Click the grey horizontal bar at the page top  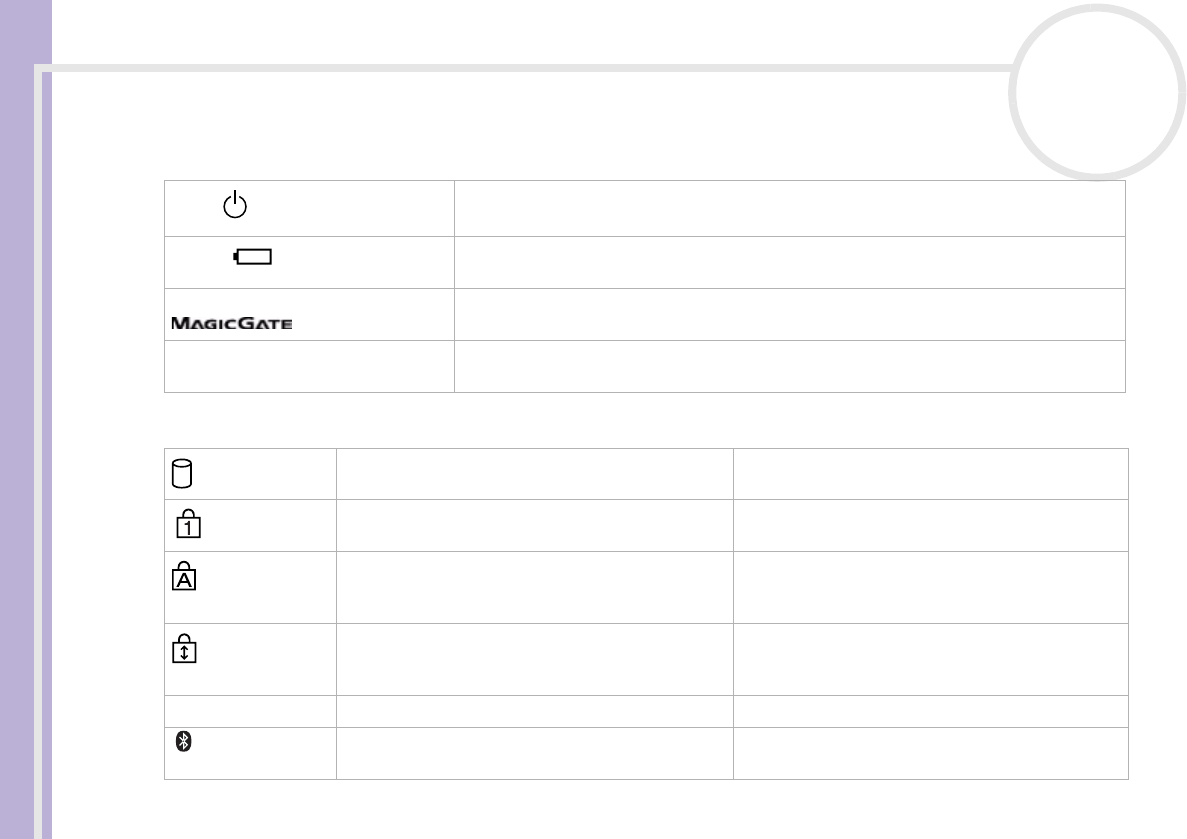(520, 69)
